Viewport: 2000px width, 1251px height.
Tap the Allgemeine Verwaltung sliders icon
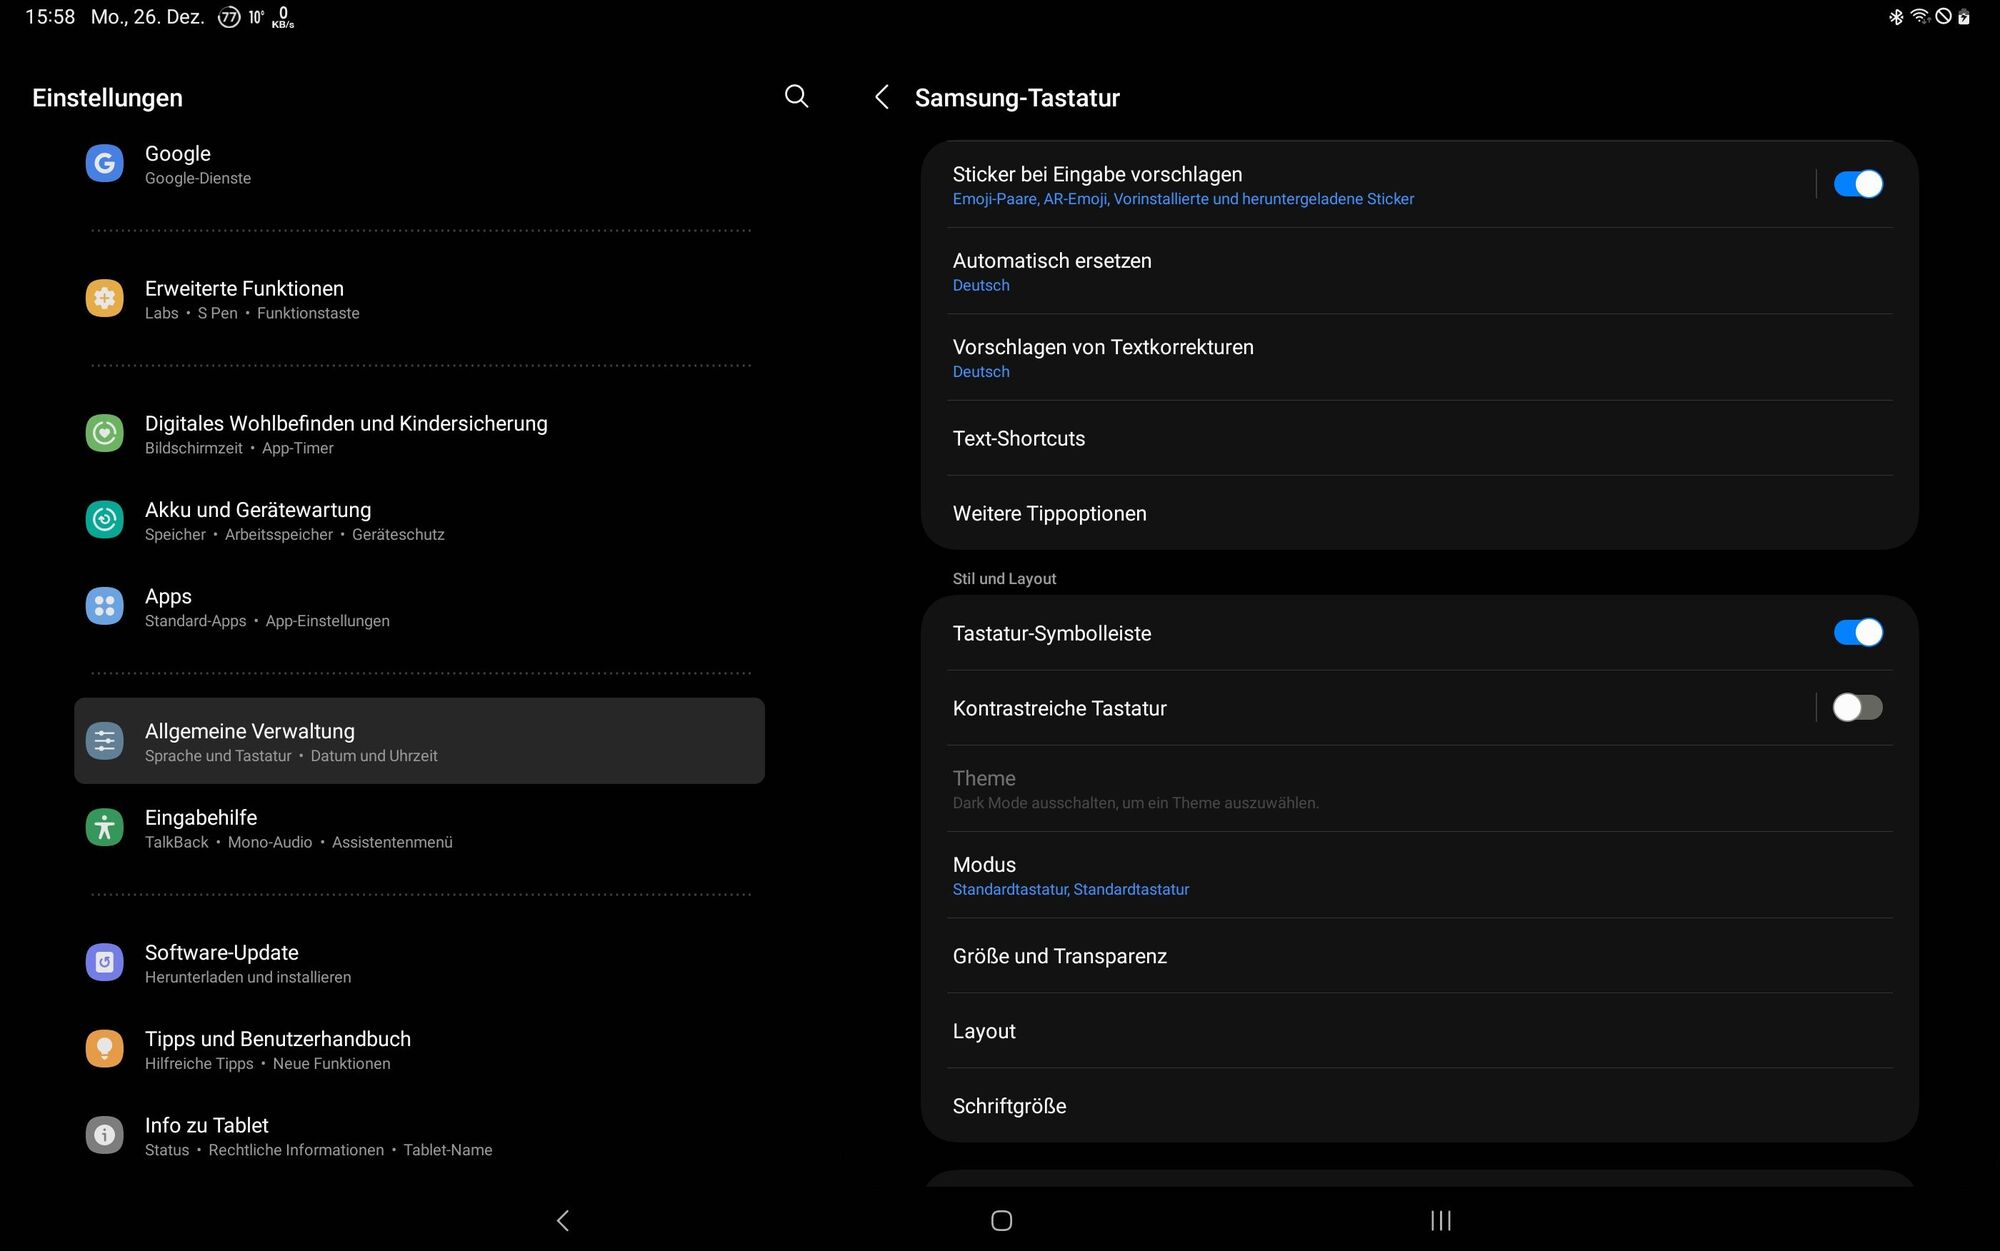point(104,741)
